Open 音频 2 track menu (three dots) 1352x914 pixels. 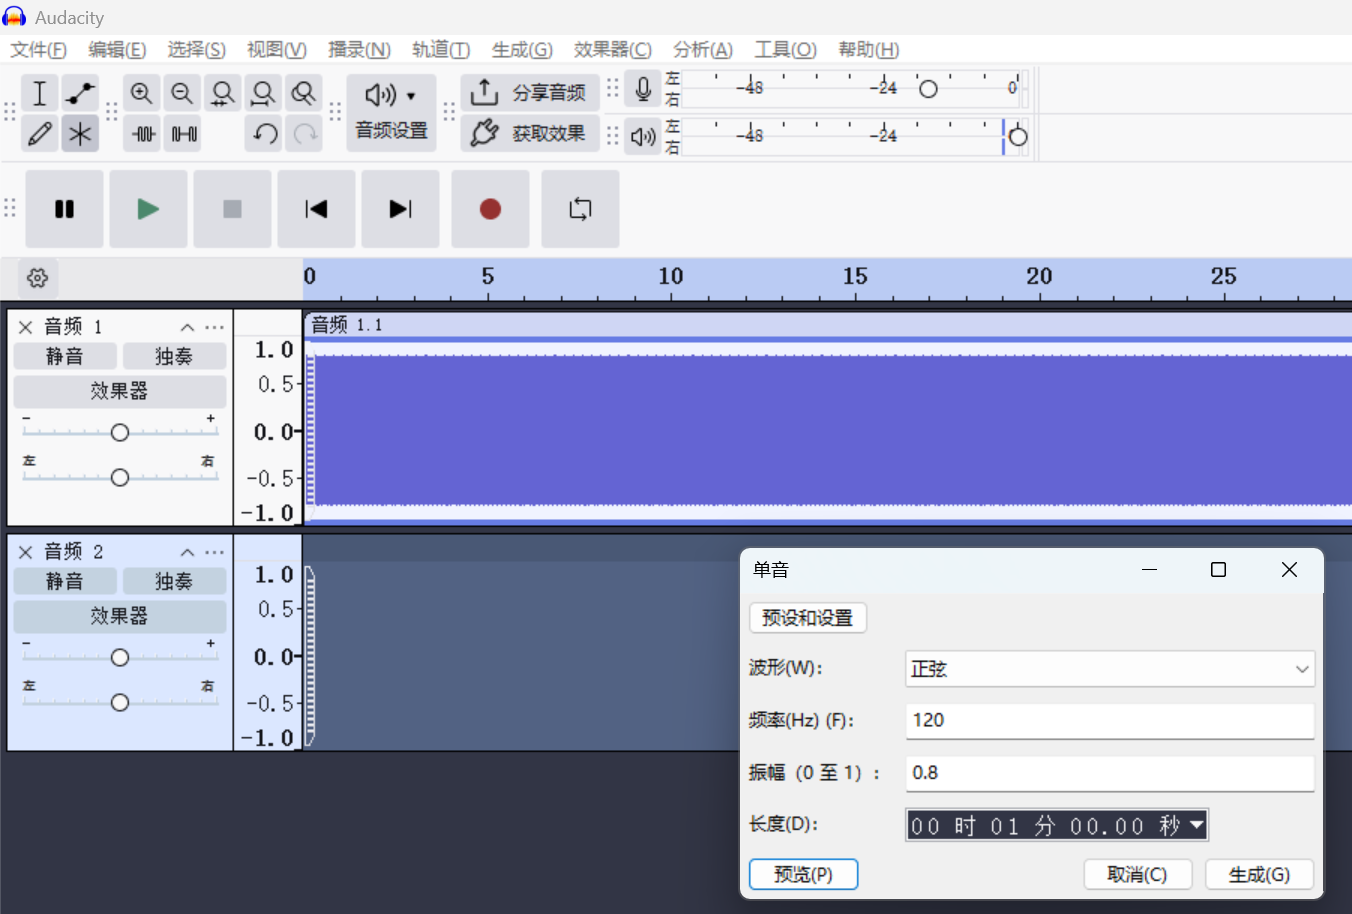click(215, 552)
